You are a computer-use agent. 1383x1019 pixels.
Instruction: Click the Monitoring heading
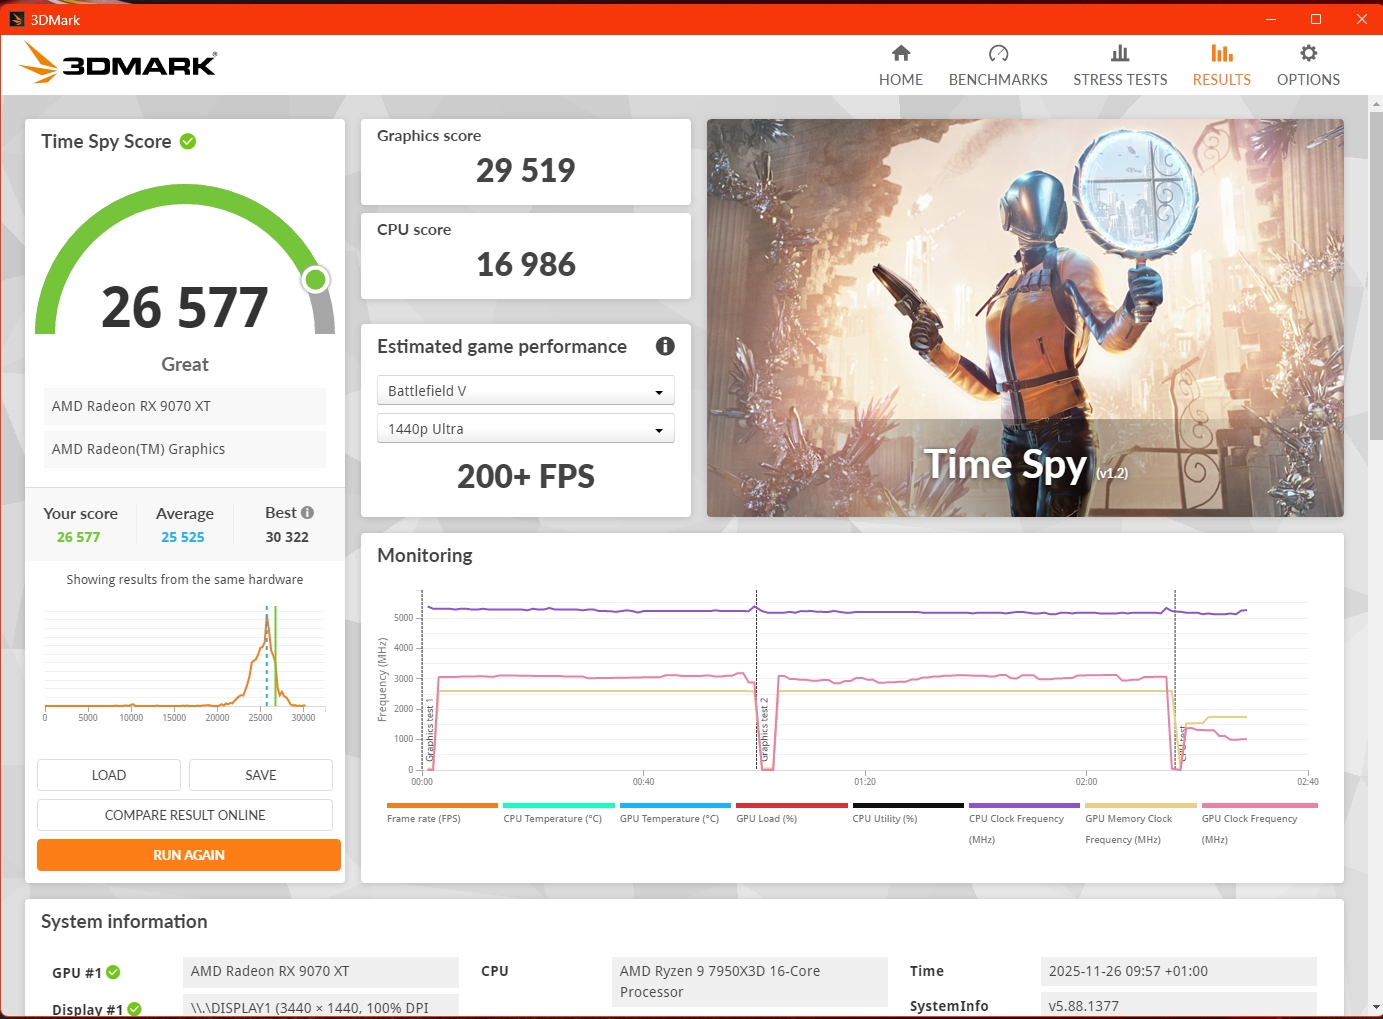coord(425,555)
